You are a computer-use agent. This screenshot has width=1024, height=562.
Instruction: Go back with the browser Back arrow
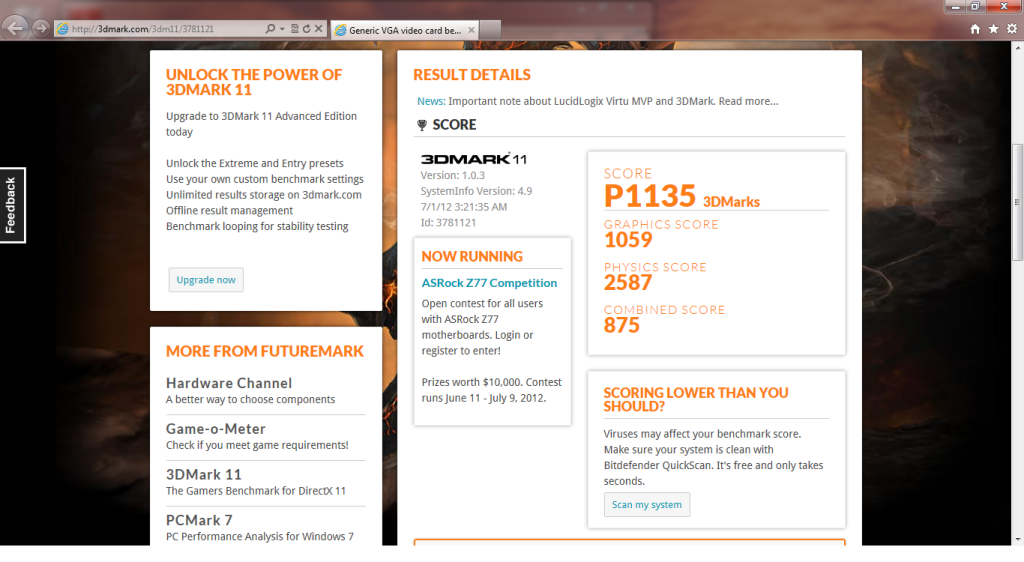16,28
